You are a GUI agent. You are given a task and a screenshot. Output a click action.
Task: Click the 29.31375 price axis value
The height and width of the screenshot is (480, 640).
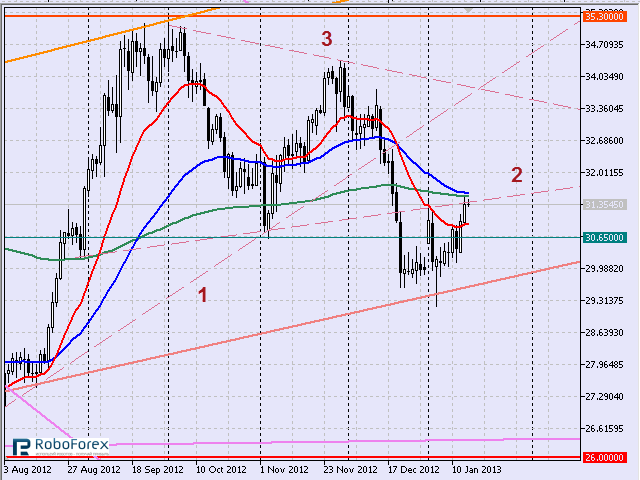coord(604,301)
